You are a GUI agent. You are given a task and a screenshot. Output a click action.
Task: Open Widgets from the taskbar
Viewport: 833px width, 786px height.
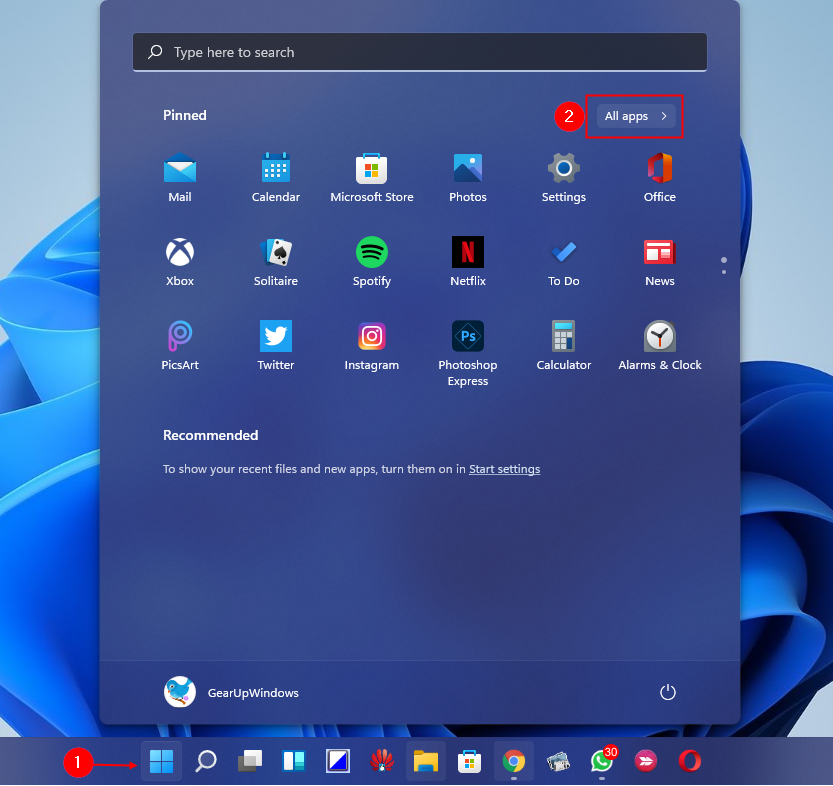click(x=294, y=762)
